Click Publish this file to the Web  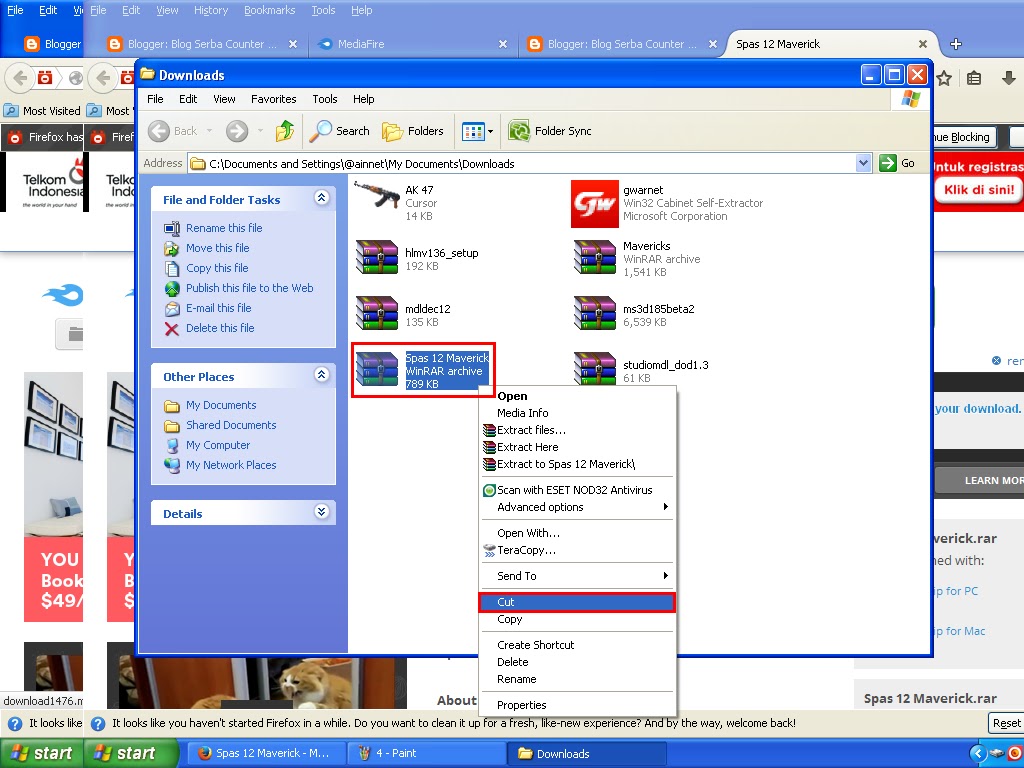[x=249, y=288]
